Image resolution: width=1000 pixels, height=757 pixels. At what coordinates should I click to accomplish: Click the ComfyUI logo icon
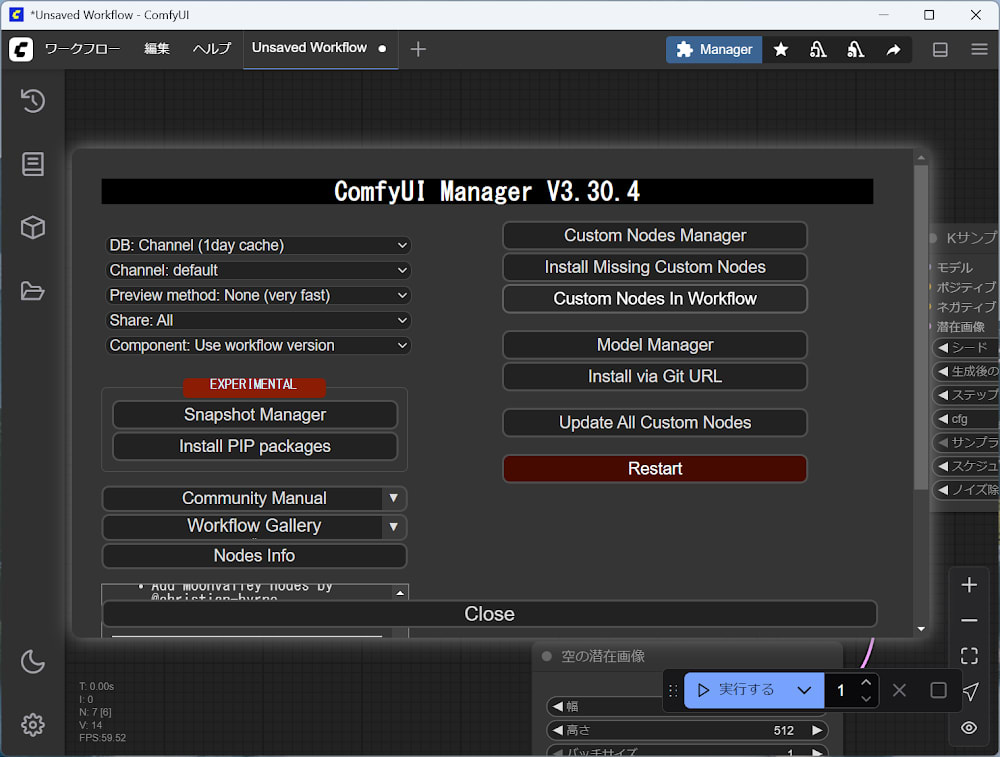click(21, 49)
